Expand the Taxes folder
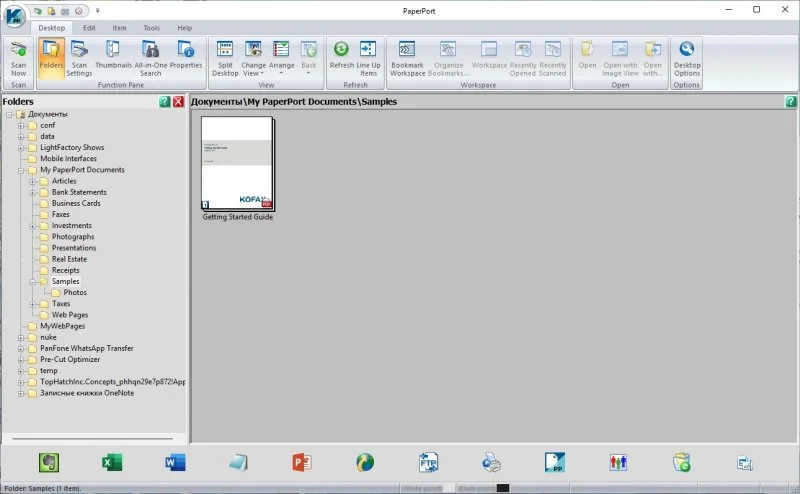The height and width of the screenshot is (494, 800). point(33,304)
